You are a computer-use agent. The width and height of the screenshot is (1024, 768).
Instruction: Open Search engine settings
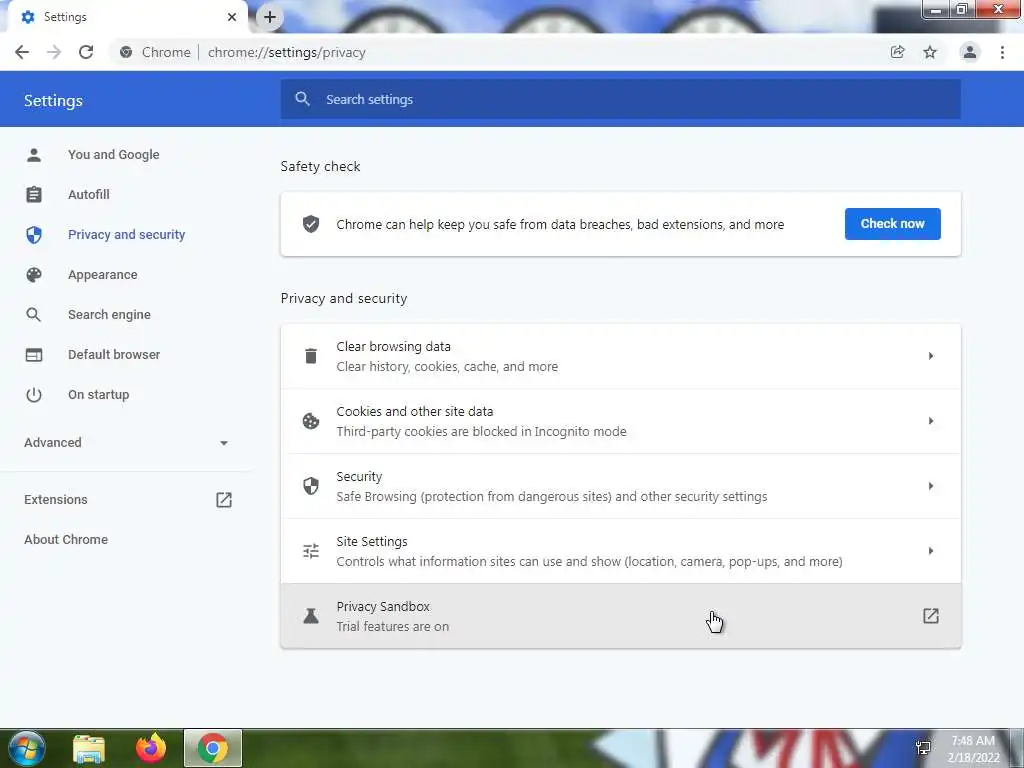[x=109, y=315]
